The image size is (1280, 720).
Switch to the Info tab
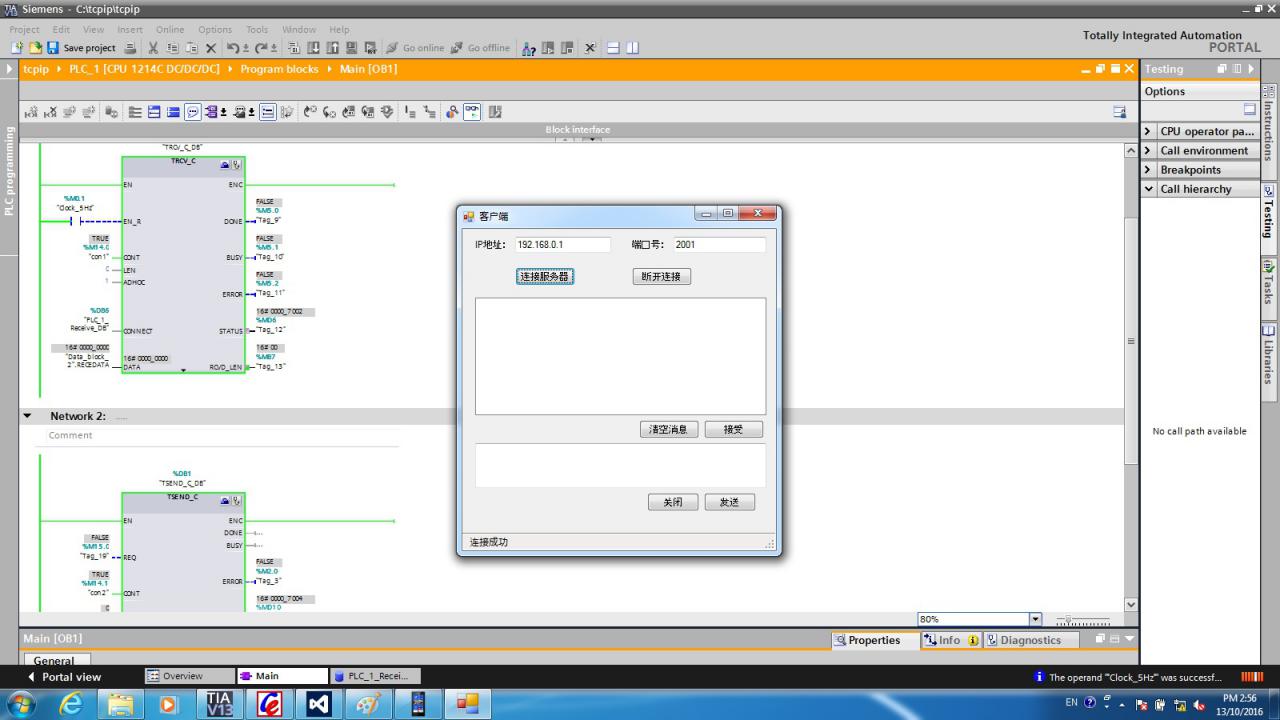pyautogui.click(x=951, y=640)
